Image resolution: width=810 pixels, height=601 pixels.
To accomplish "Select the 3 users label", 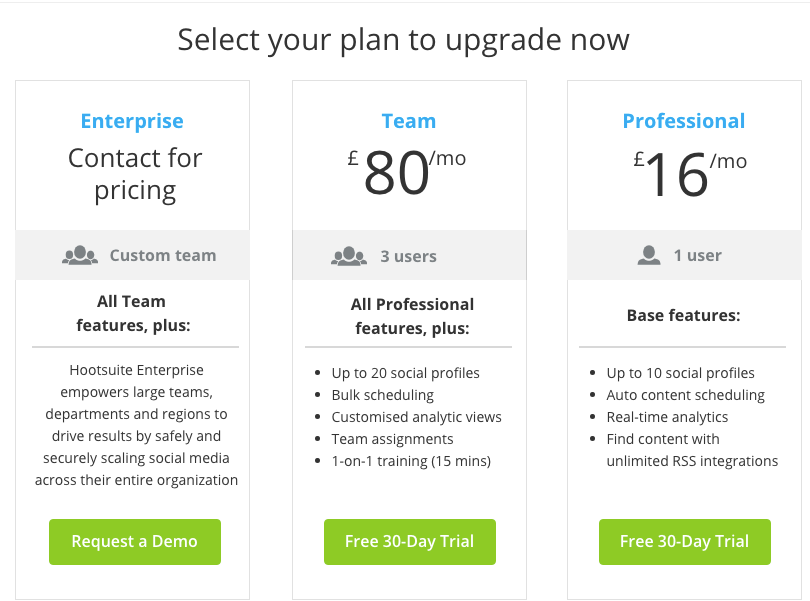I will coord(409,255).
